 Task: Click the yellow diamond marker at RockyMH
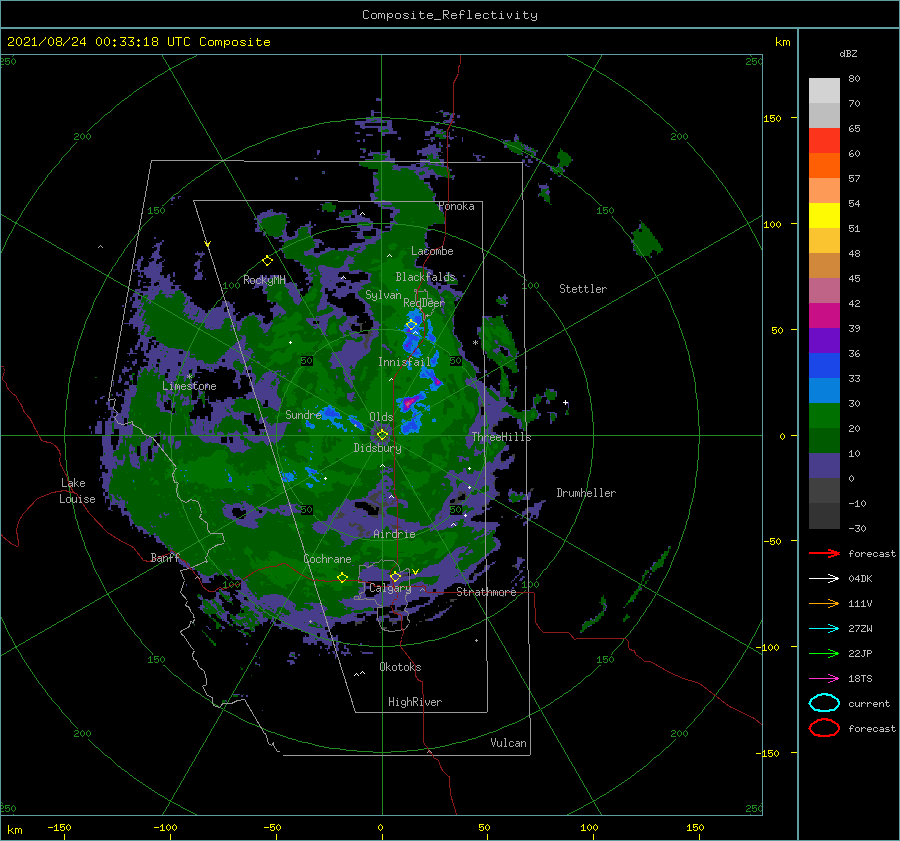click(267, 261)
